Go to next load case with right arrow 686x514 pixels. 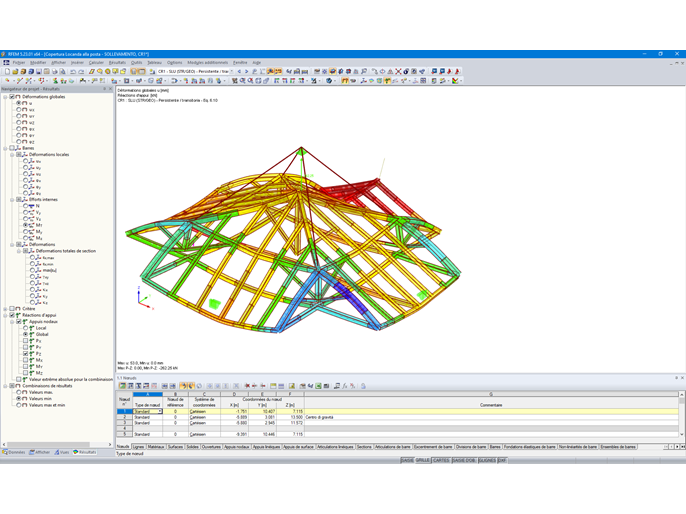point(246,71)
